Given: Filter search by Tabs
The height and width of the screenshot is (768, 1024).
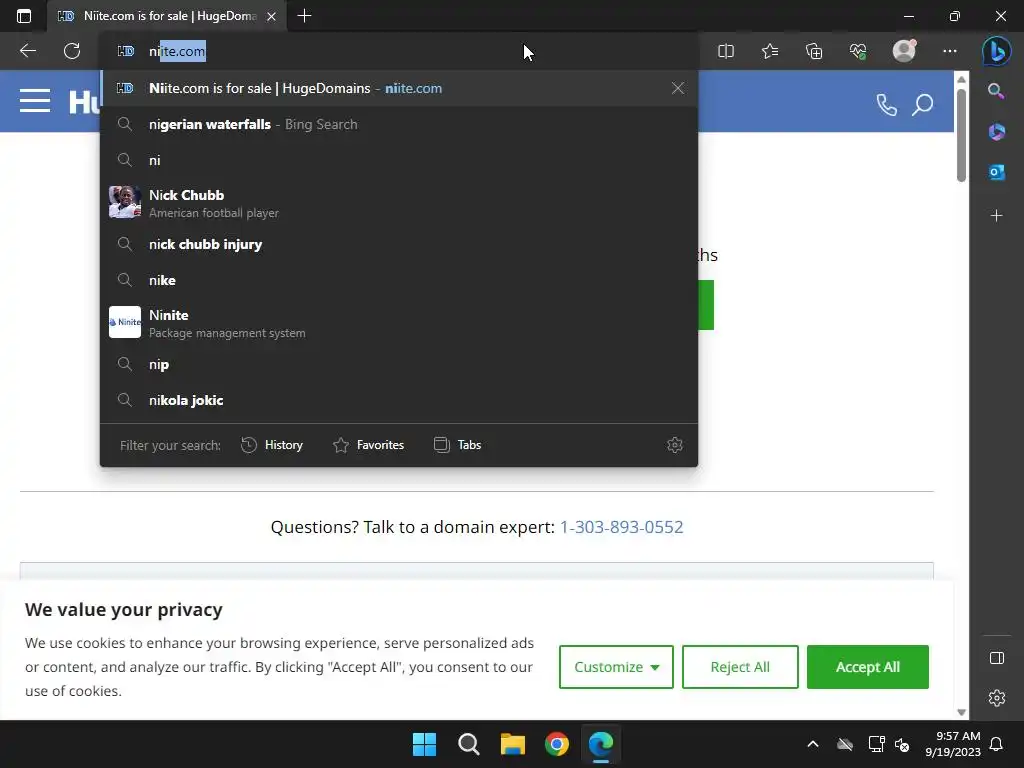Looking at the screenshot, I should click(457, 445).
